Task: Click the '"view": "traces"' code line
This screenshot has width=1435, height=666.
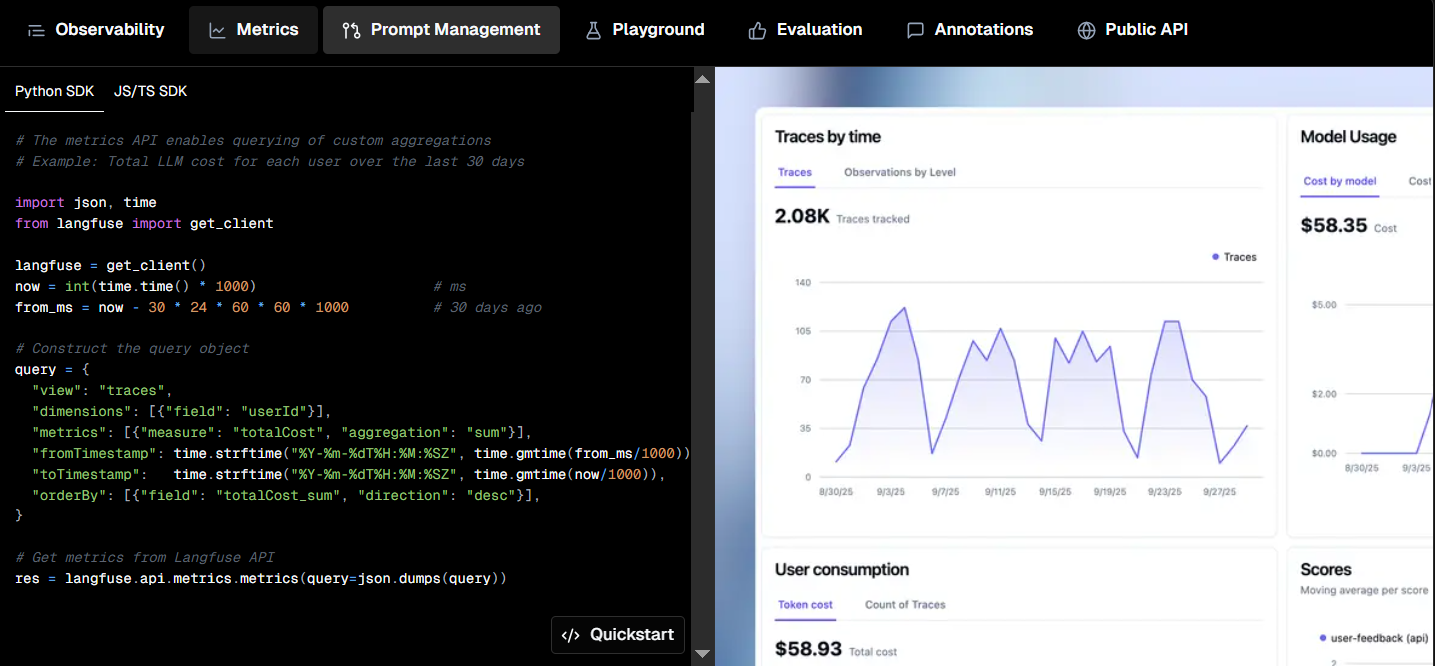Action: (x=102, y=390)
